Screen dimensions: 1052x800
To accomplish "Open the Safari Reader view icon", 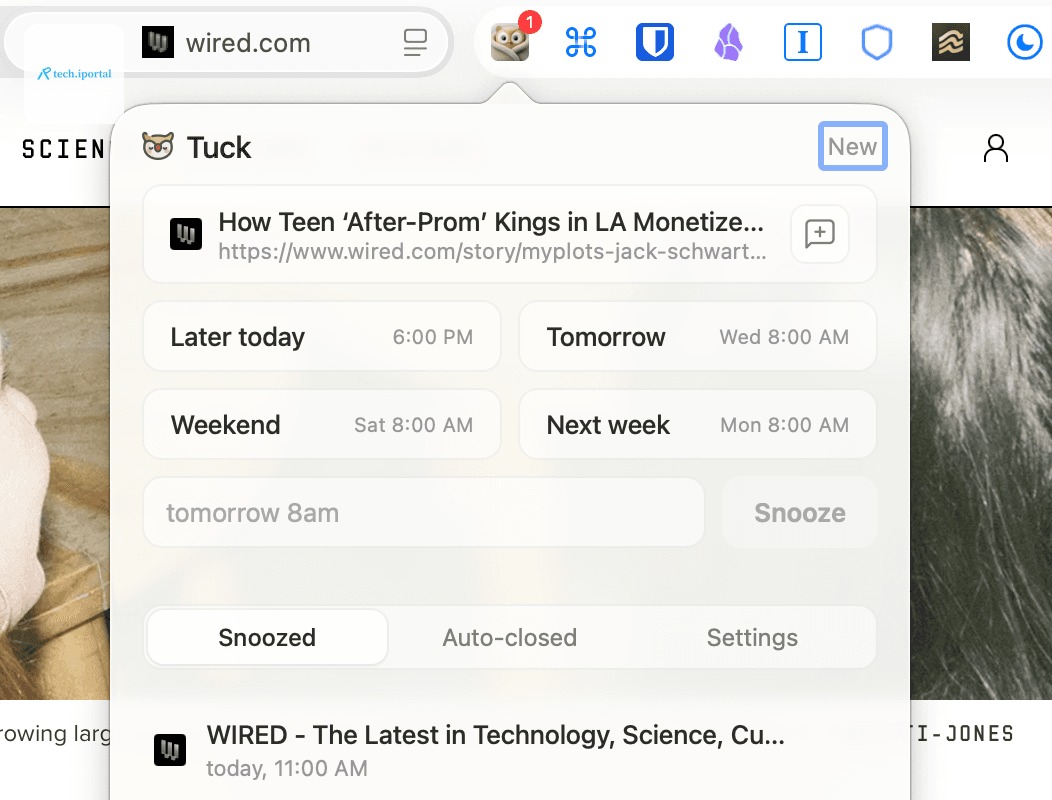I will coord(415,43).
